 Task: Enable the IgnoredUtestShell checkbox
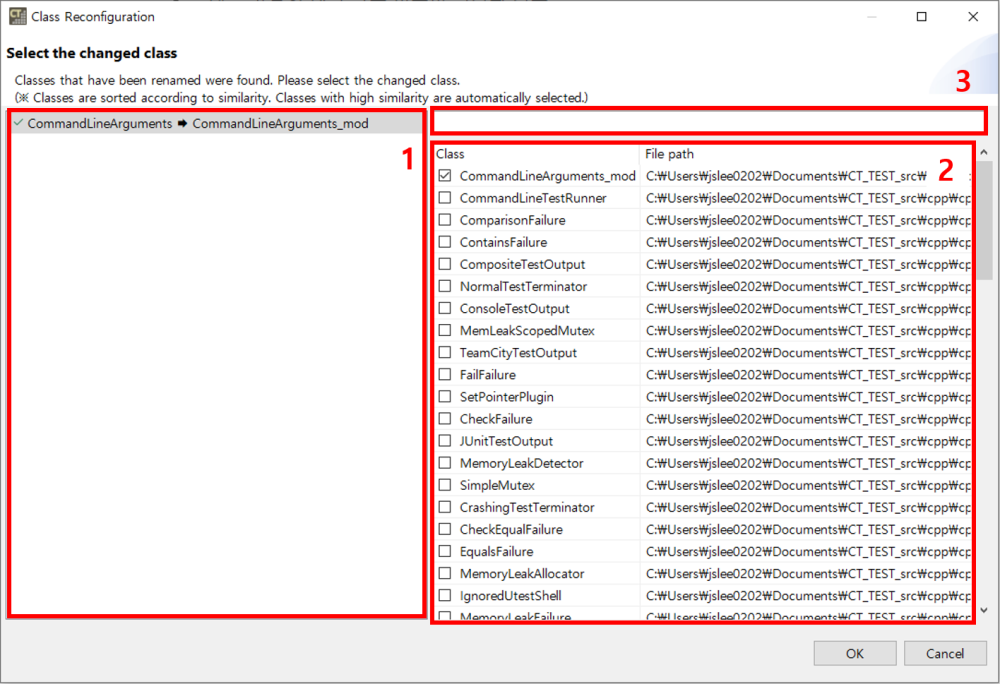445,595
